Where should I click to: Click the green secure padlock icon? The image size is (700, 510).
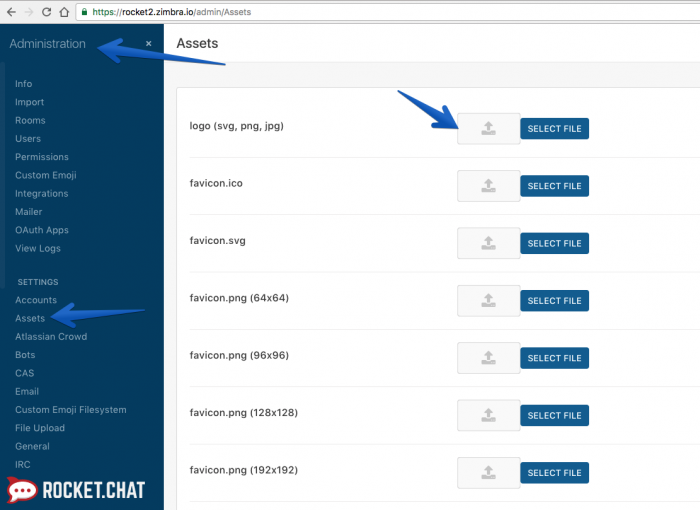coord(84,12)
